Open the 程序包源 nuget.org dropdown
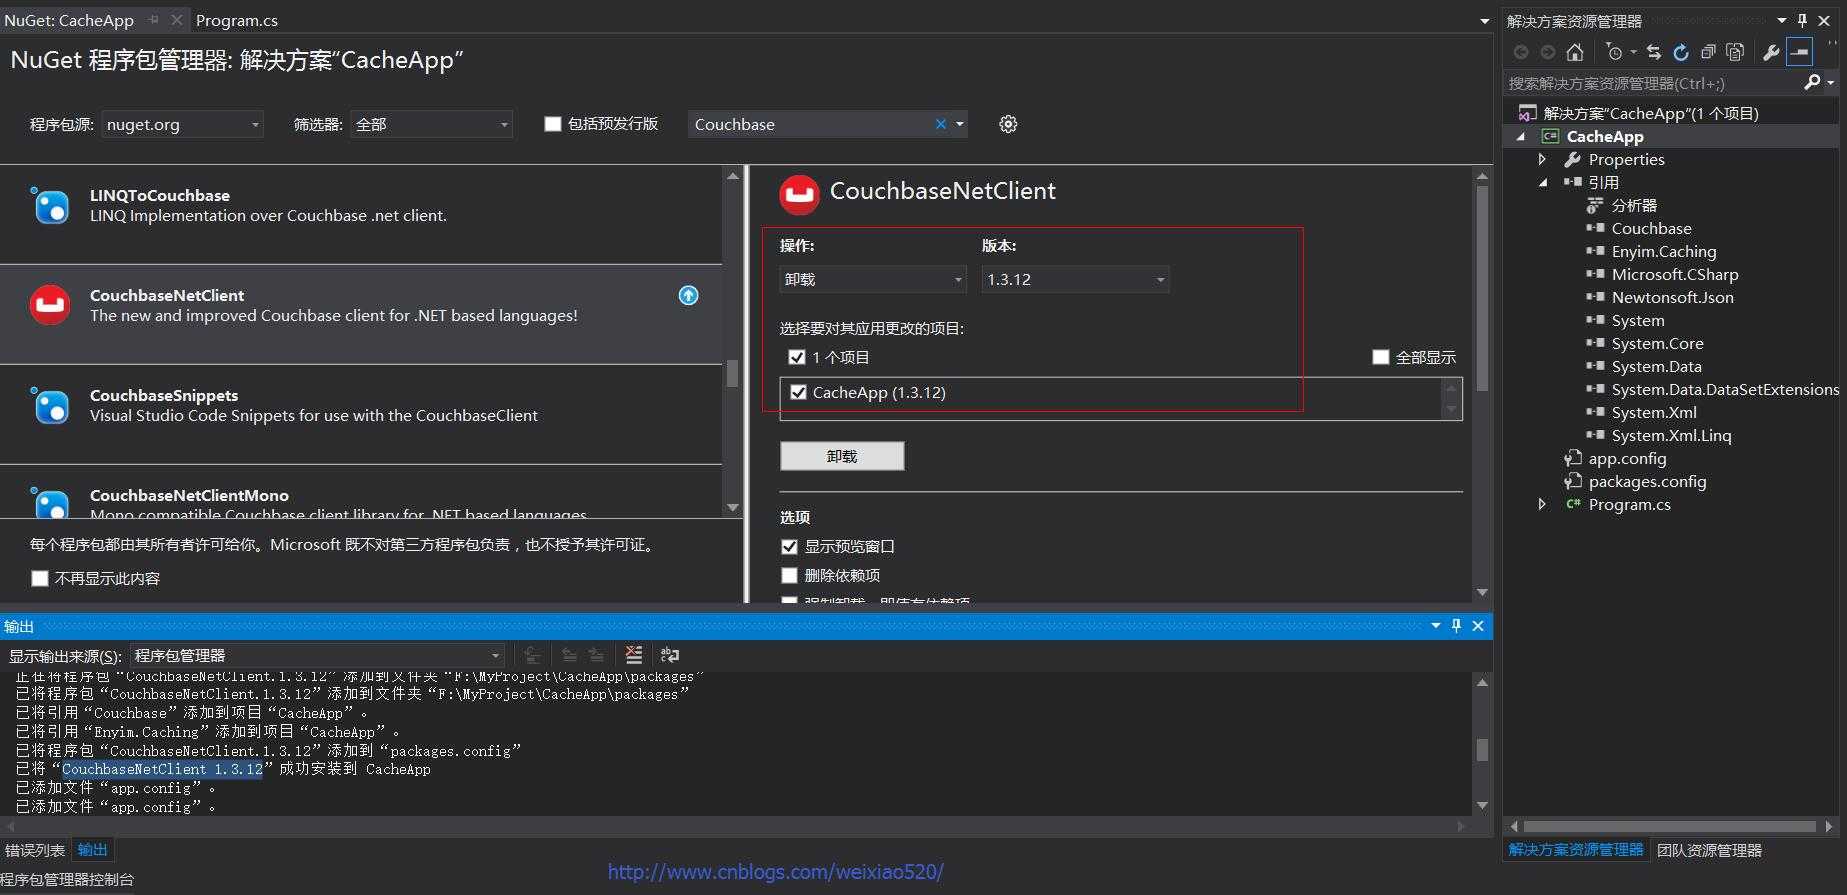Viewport: 1847px width, 895px height. (x=182, y=124)
